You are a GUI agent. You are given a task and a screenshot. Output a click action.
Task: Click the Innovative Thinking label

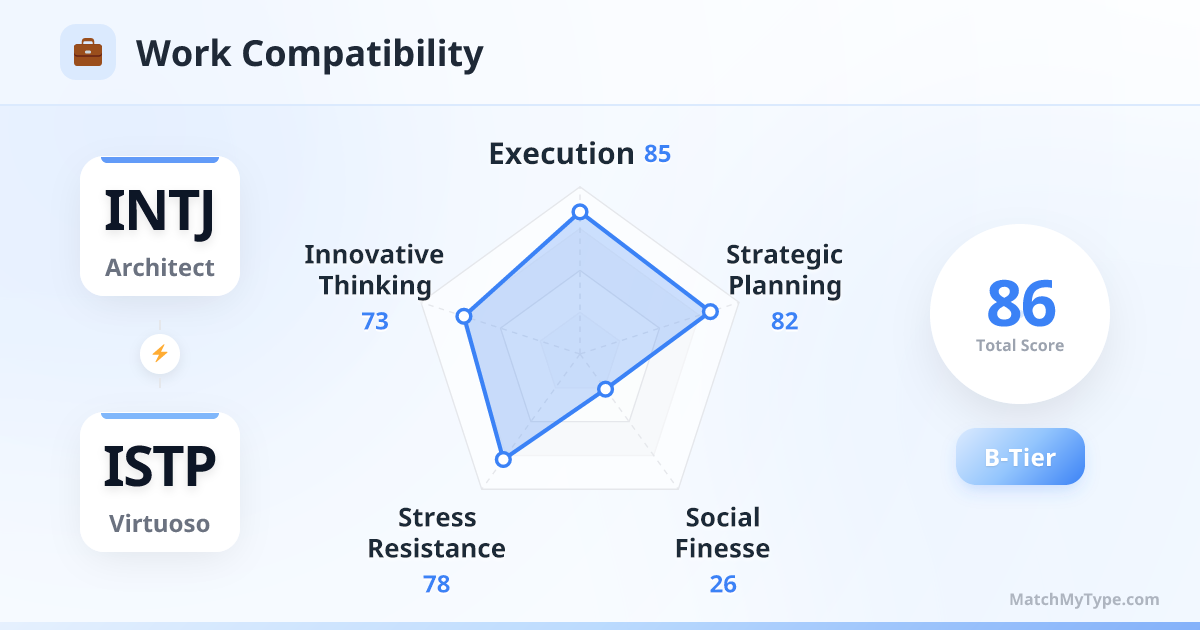(375, 270)
